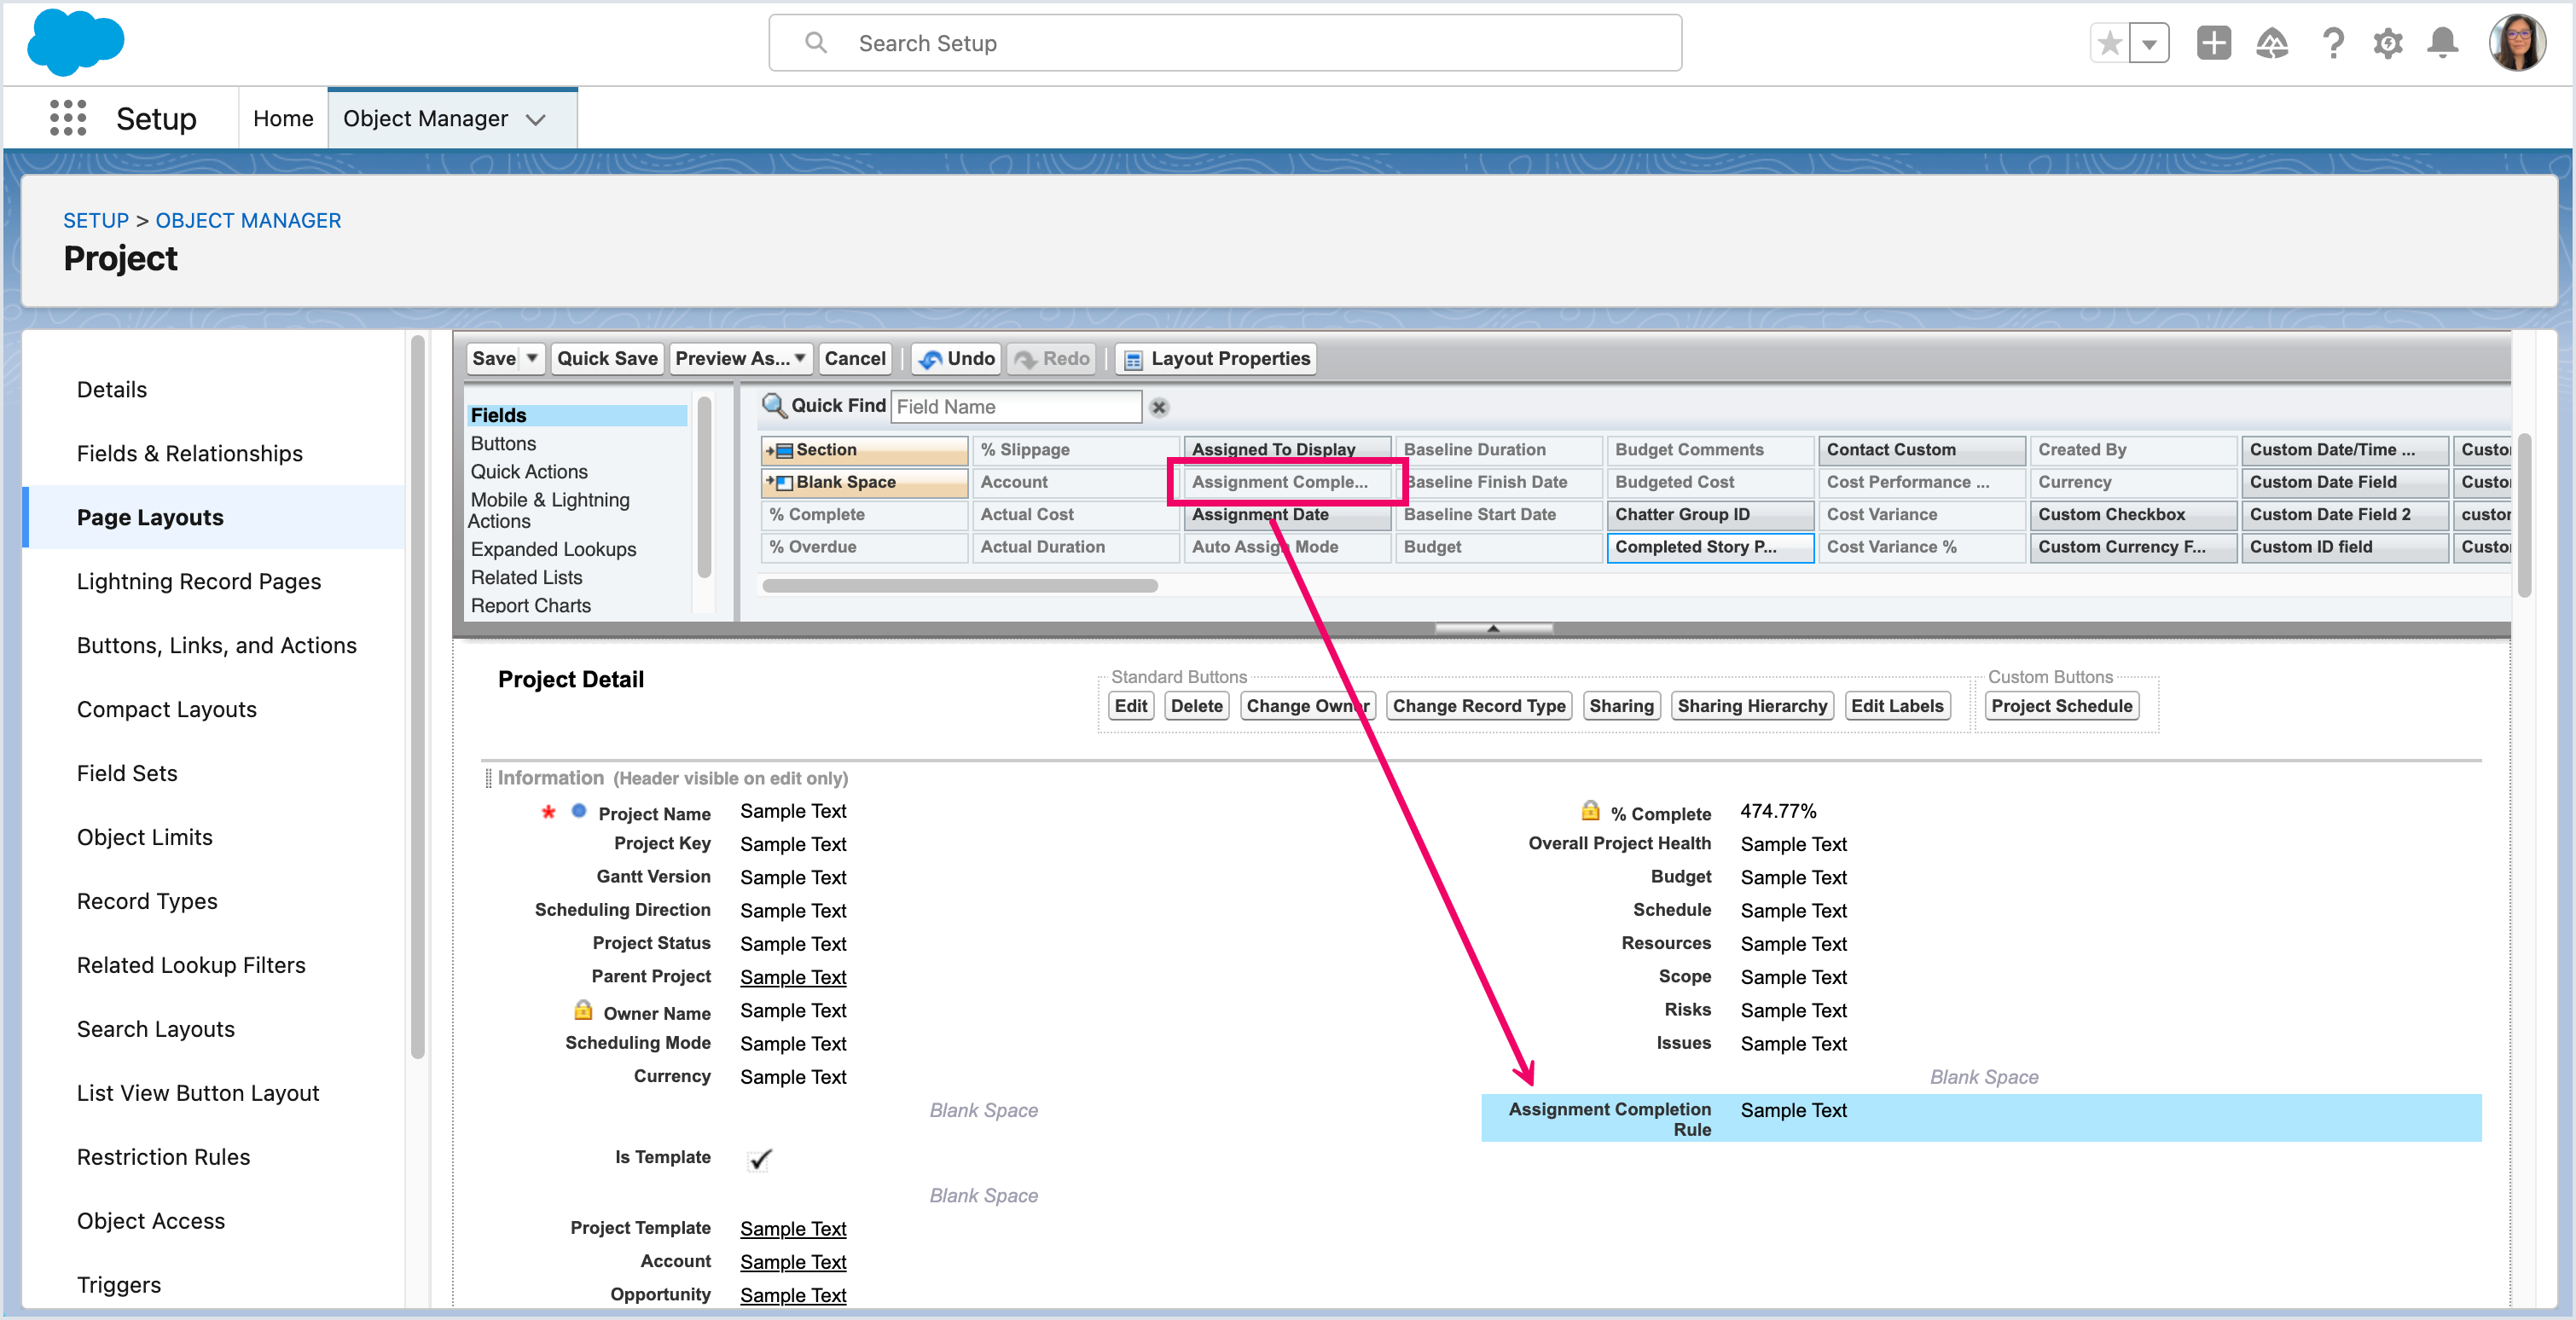This screenshot has width=2576, height=1320.
Task: Click the favorites star icon
Action: click(2110, 43)
